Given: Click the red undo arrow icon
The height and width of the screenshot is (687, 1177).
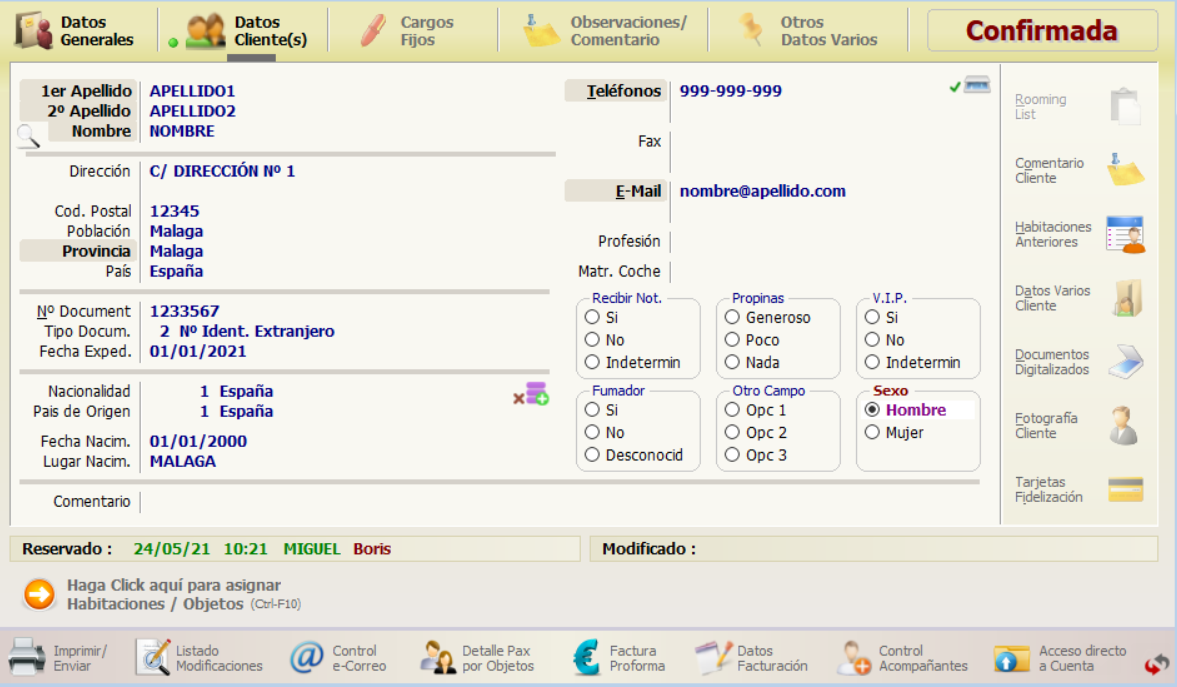Looking at the screenshot, I should coord(1157,664).
